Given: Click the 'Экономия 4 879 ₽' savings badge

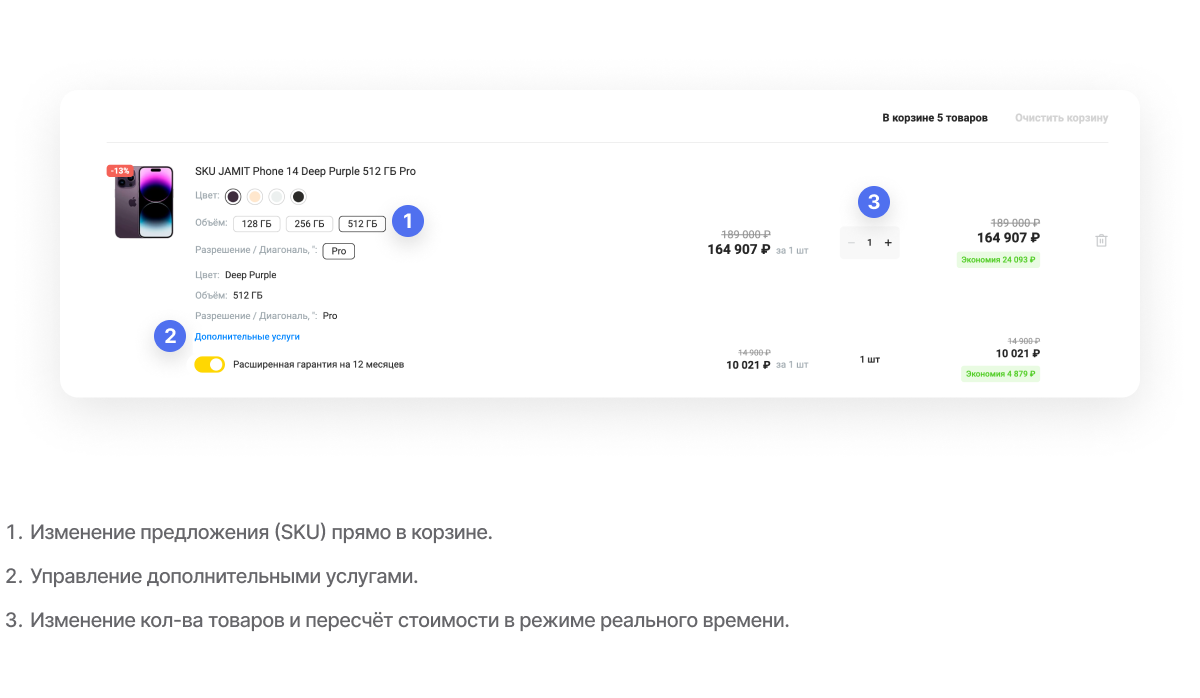Looking at the screenshot, I should (1000, 374).
